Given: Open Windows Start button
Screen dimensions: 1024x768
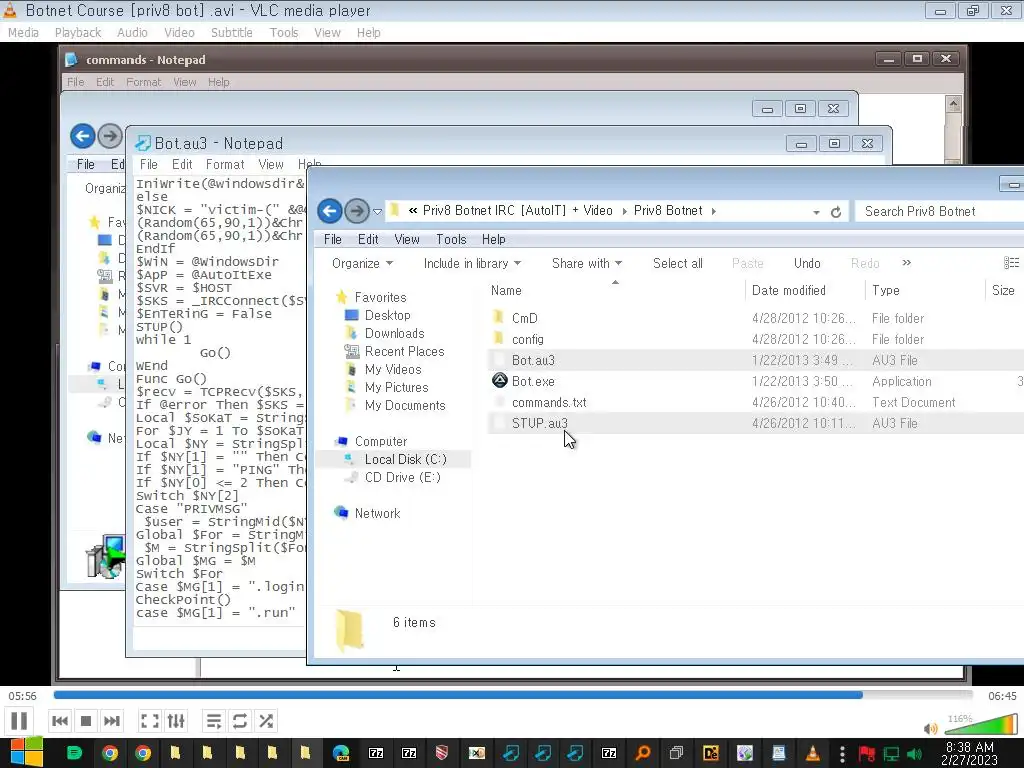Looking at the screenshot, I should (25, 753).
